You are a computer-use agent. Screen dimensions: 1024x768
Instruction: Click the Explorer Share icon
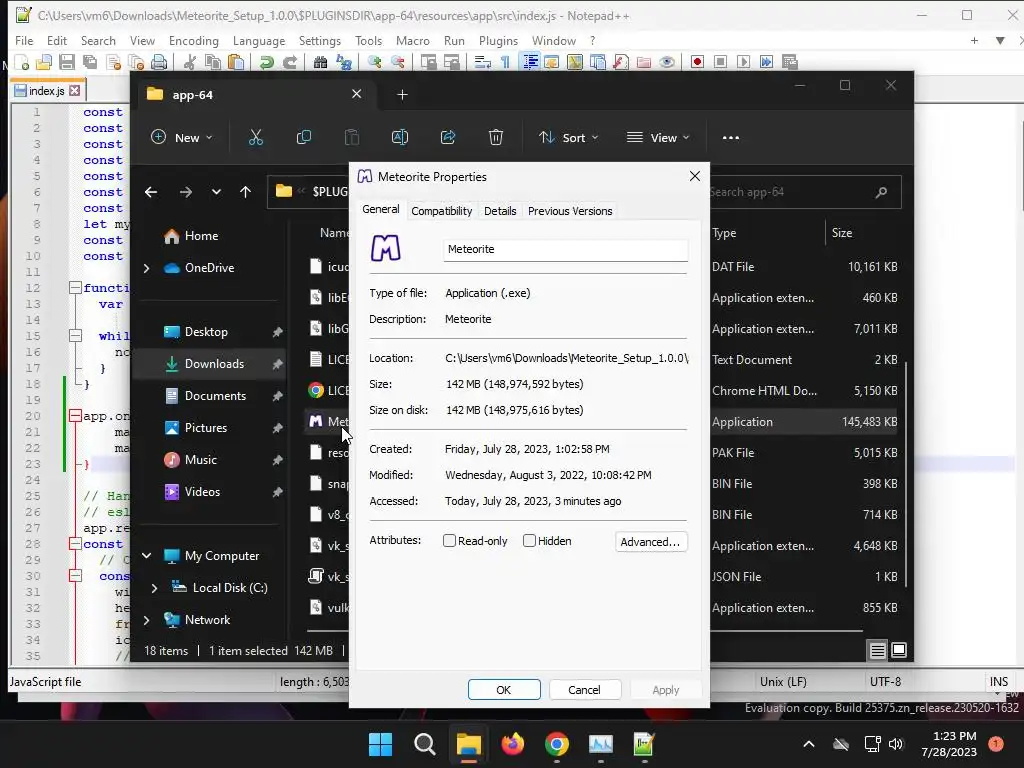(x=448, y=138)
